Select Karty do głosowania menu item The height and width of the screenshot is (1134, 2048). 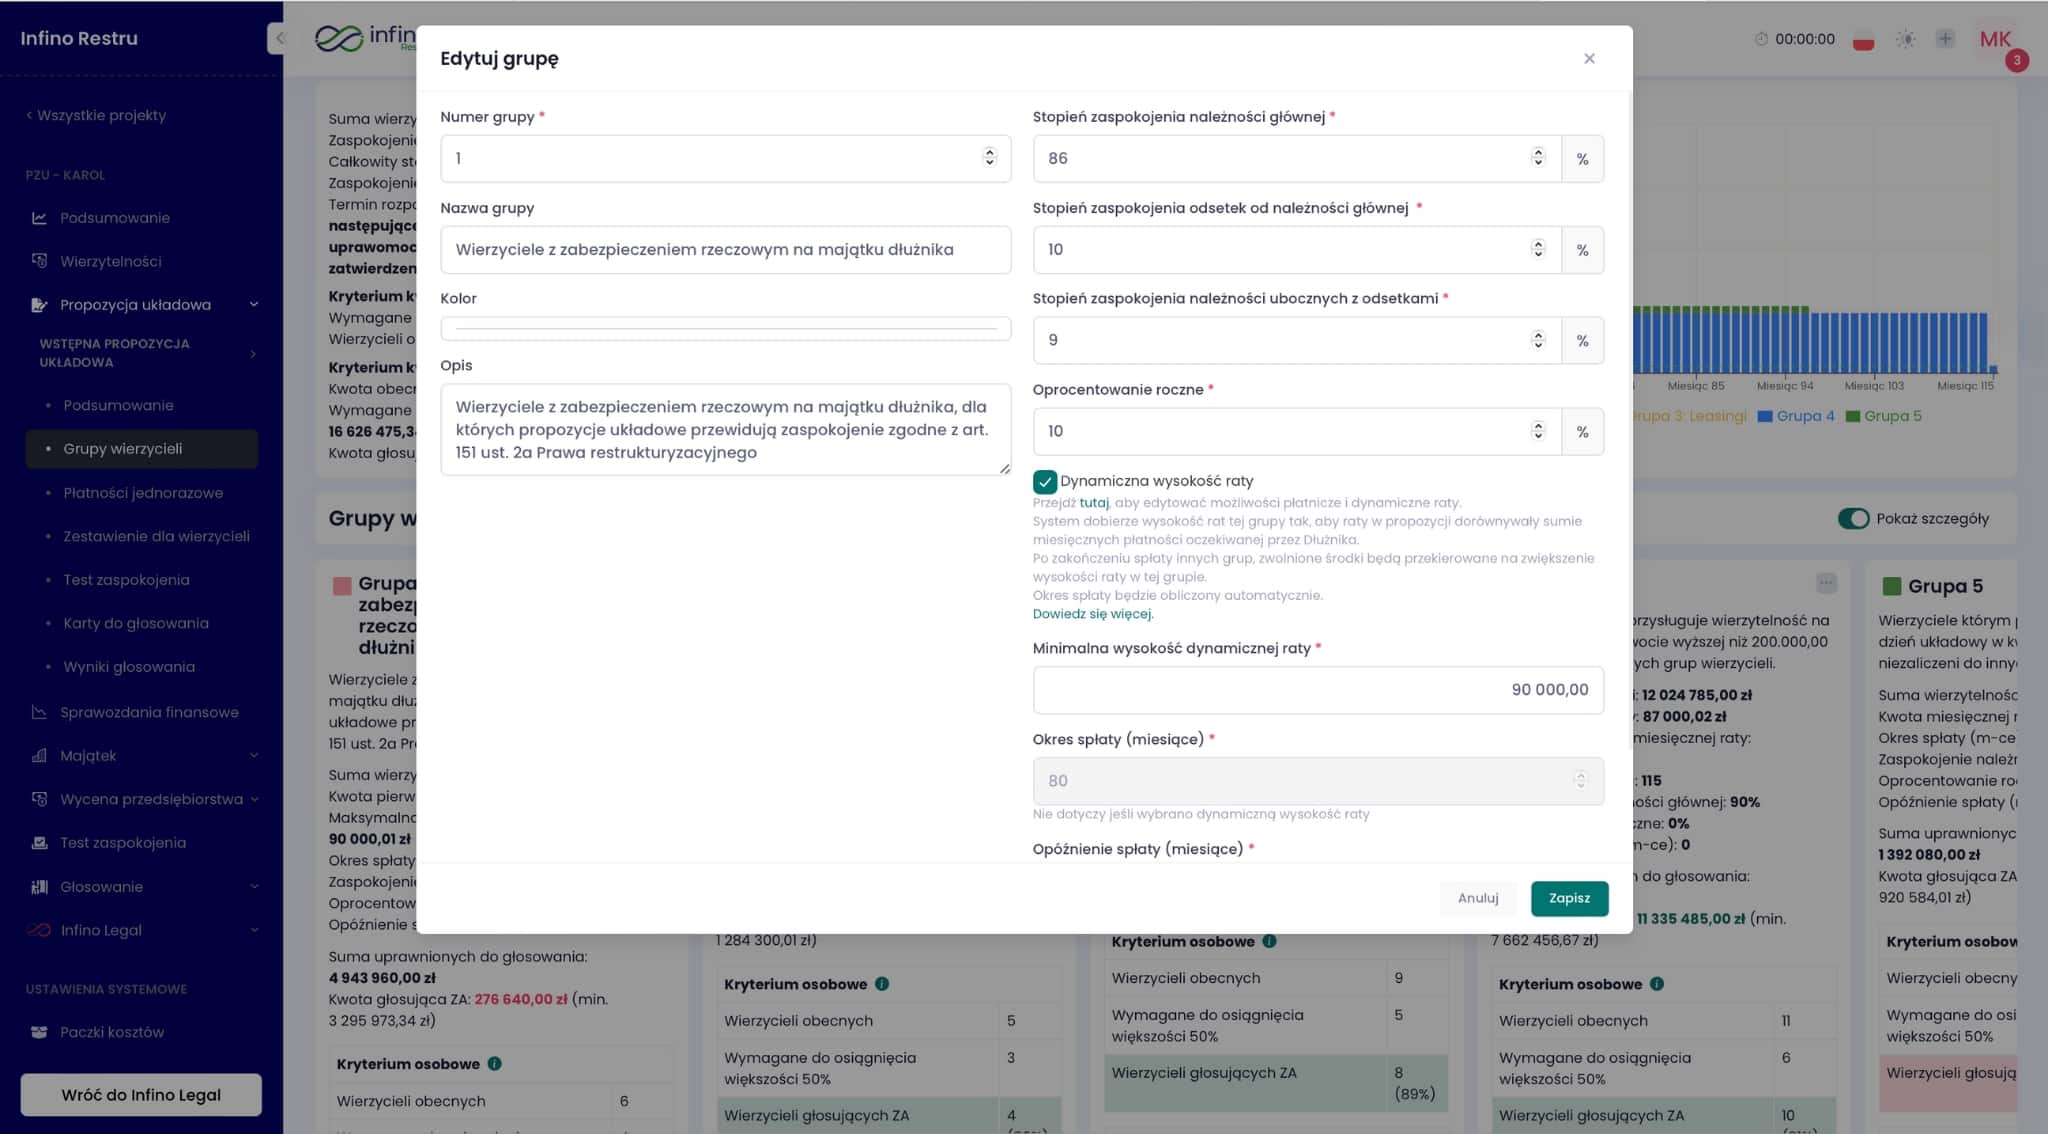[136, 623]
